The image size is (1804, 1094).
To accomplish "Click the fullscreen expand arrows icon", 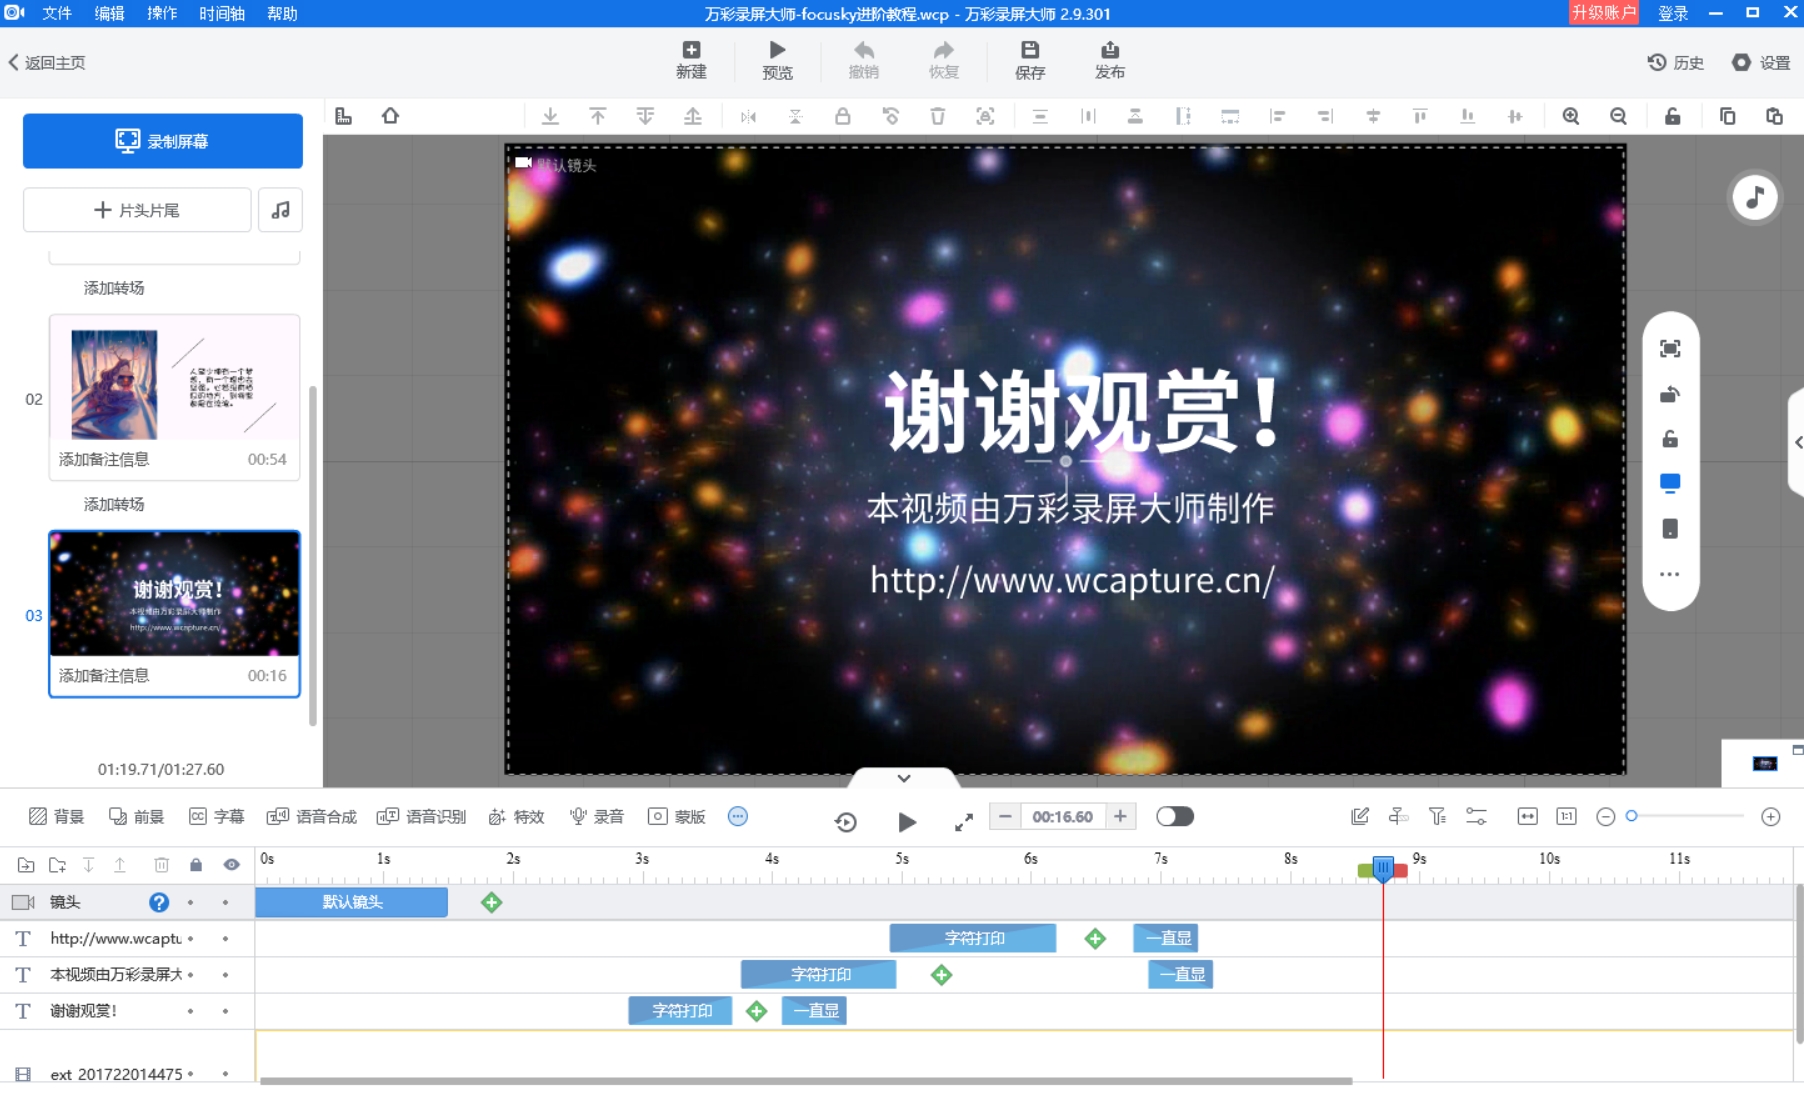I will point(964,822).
